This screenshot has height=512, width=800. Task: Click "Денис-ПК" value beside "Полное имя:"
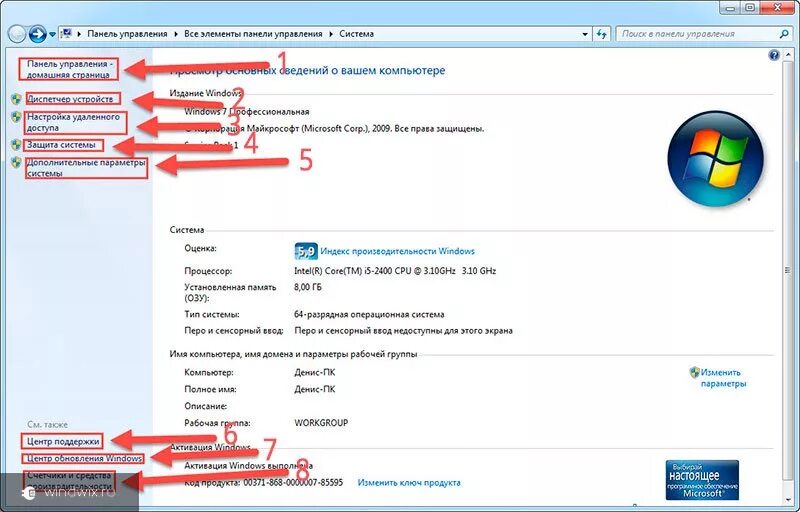pyautogui.click(x=315, y=389)
